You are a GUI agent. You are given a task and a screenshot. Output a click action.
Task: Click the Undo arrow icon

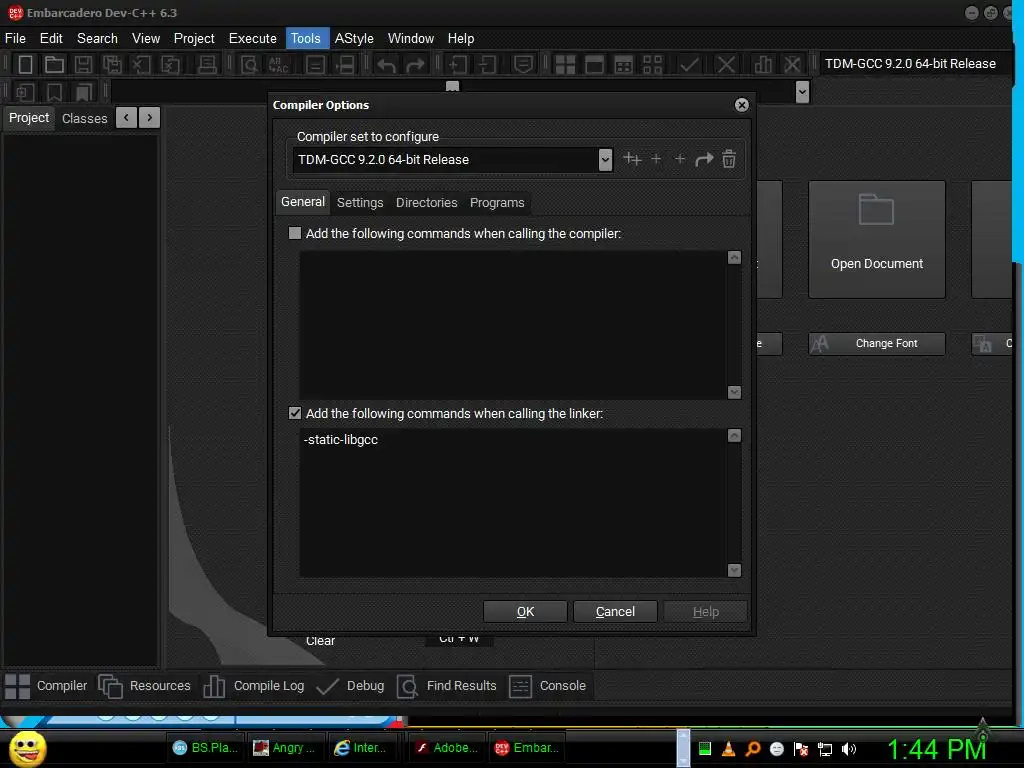386,65
